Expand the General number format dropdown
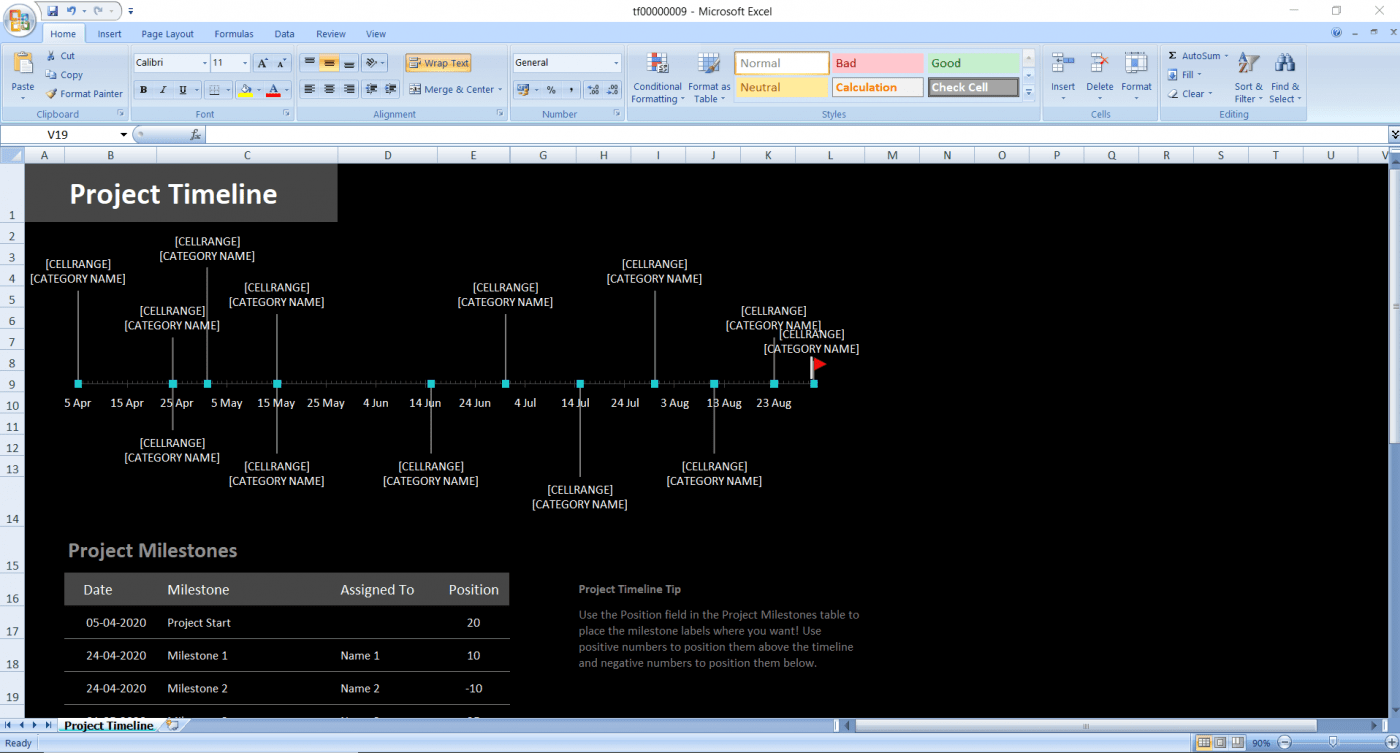The width and height of the screenshot is (1400, 753). [x=616, y=63]
